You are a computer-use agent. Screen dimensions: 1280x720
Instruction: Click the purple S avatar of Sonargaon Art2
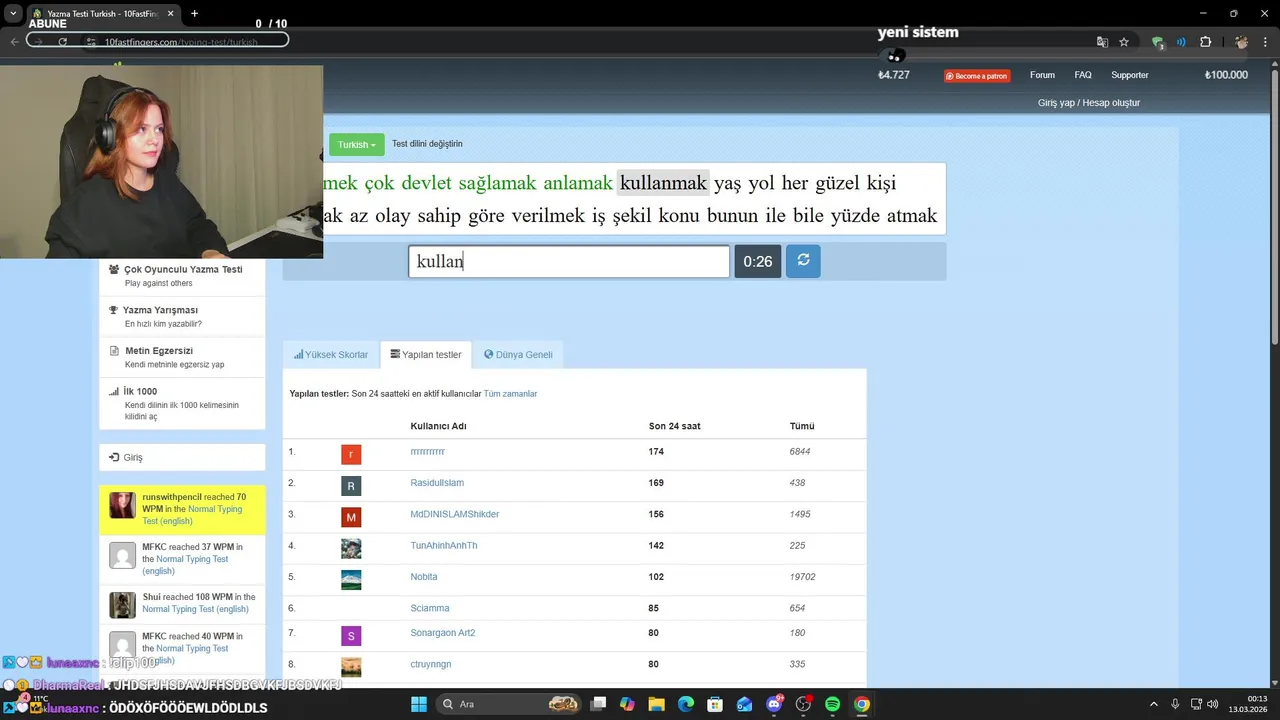(x=351, y=636)
